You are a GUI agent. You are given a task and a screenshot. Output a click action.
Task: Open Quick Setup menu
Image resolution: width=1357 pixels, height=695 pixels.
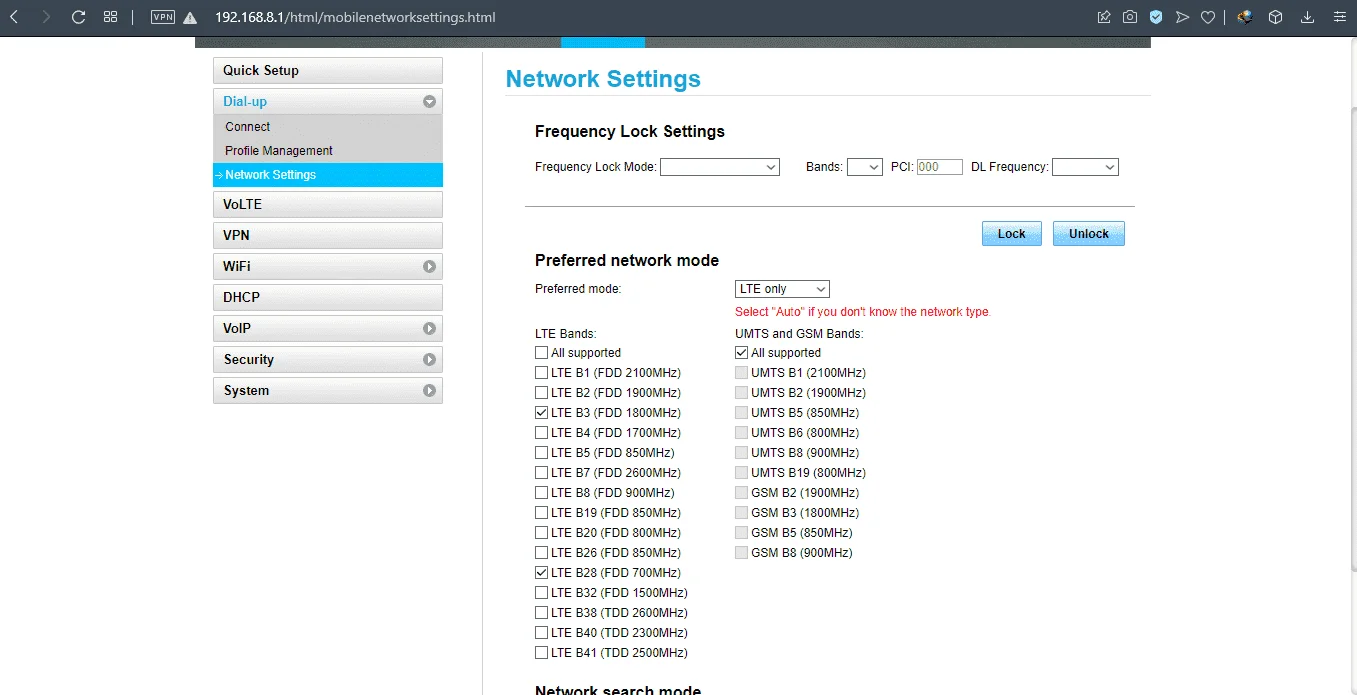point(328,71)
